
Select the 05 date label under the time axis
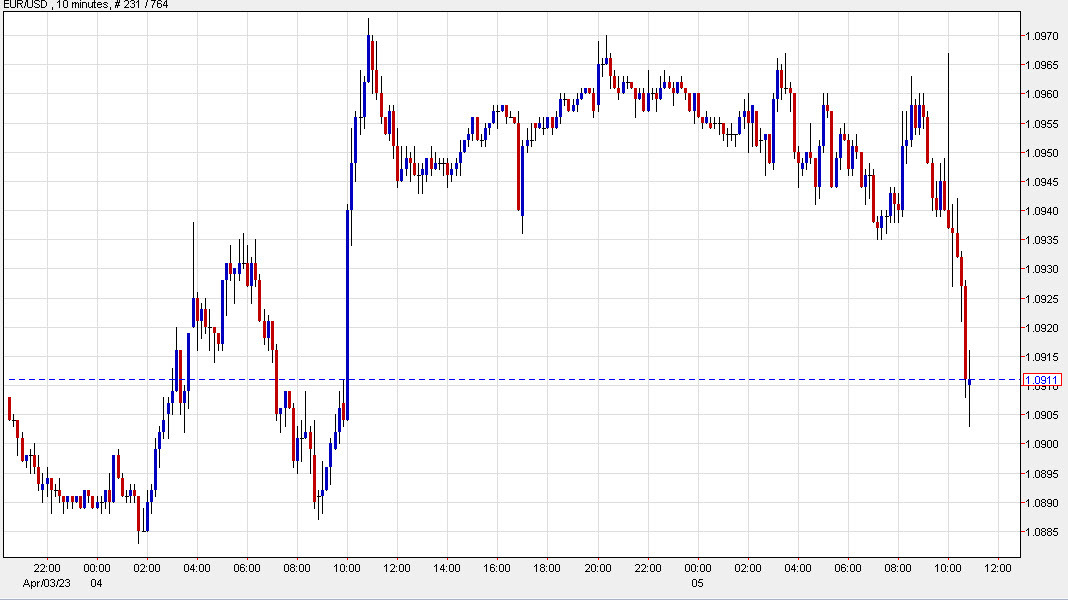click(697, 584)
